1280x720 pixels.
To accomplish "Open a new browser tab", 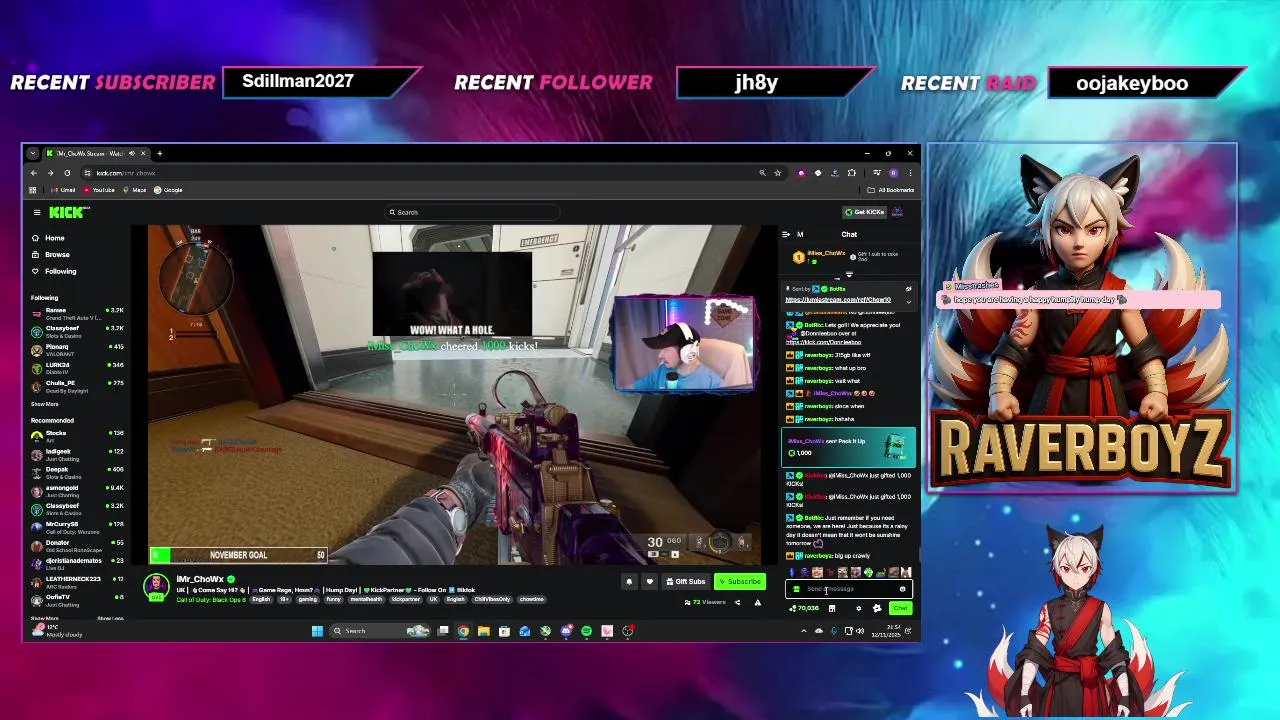I will (160, 153).
